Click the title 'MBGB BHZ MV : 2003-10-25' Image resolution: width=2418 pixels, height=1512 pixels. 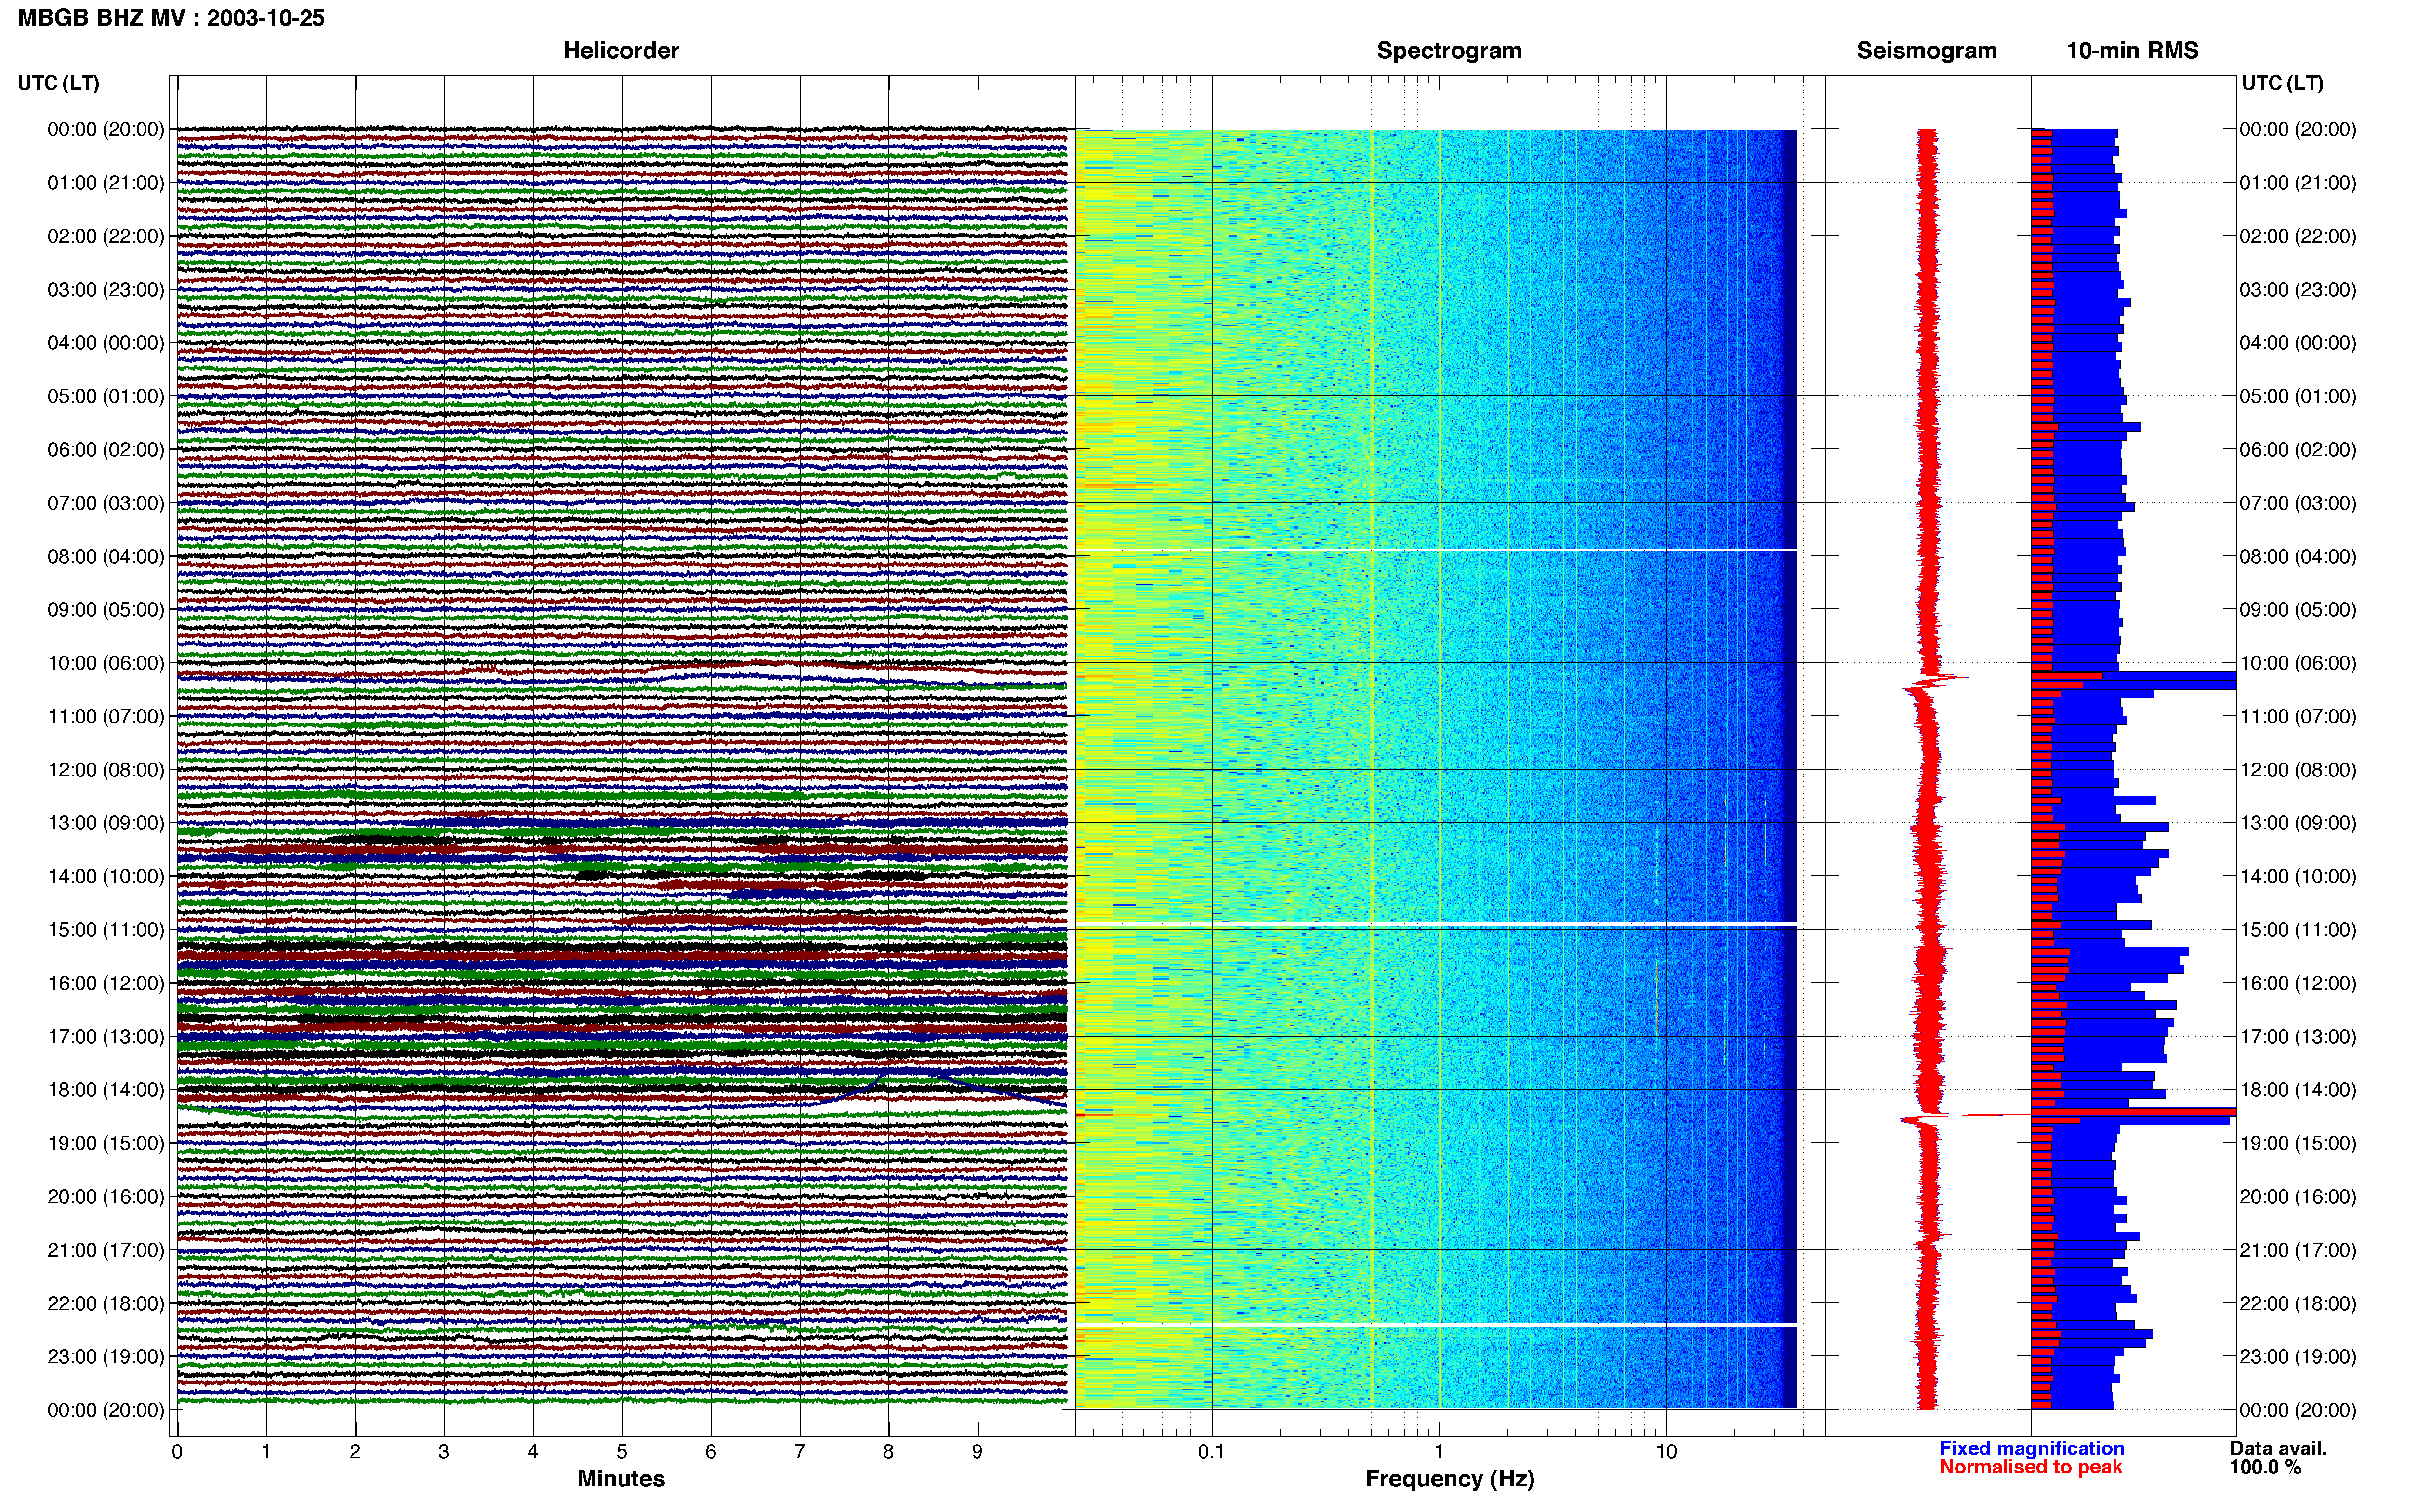[171, 18]
